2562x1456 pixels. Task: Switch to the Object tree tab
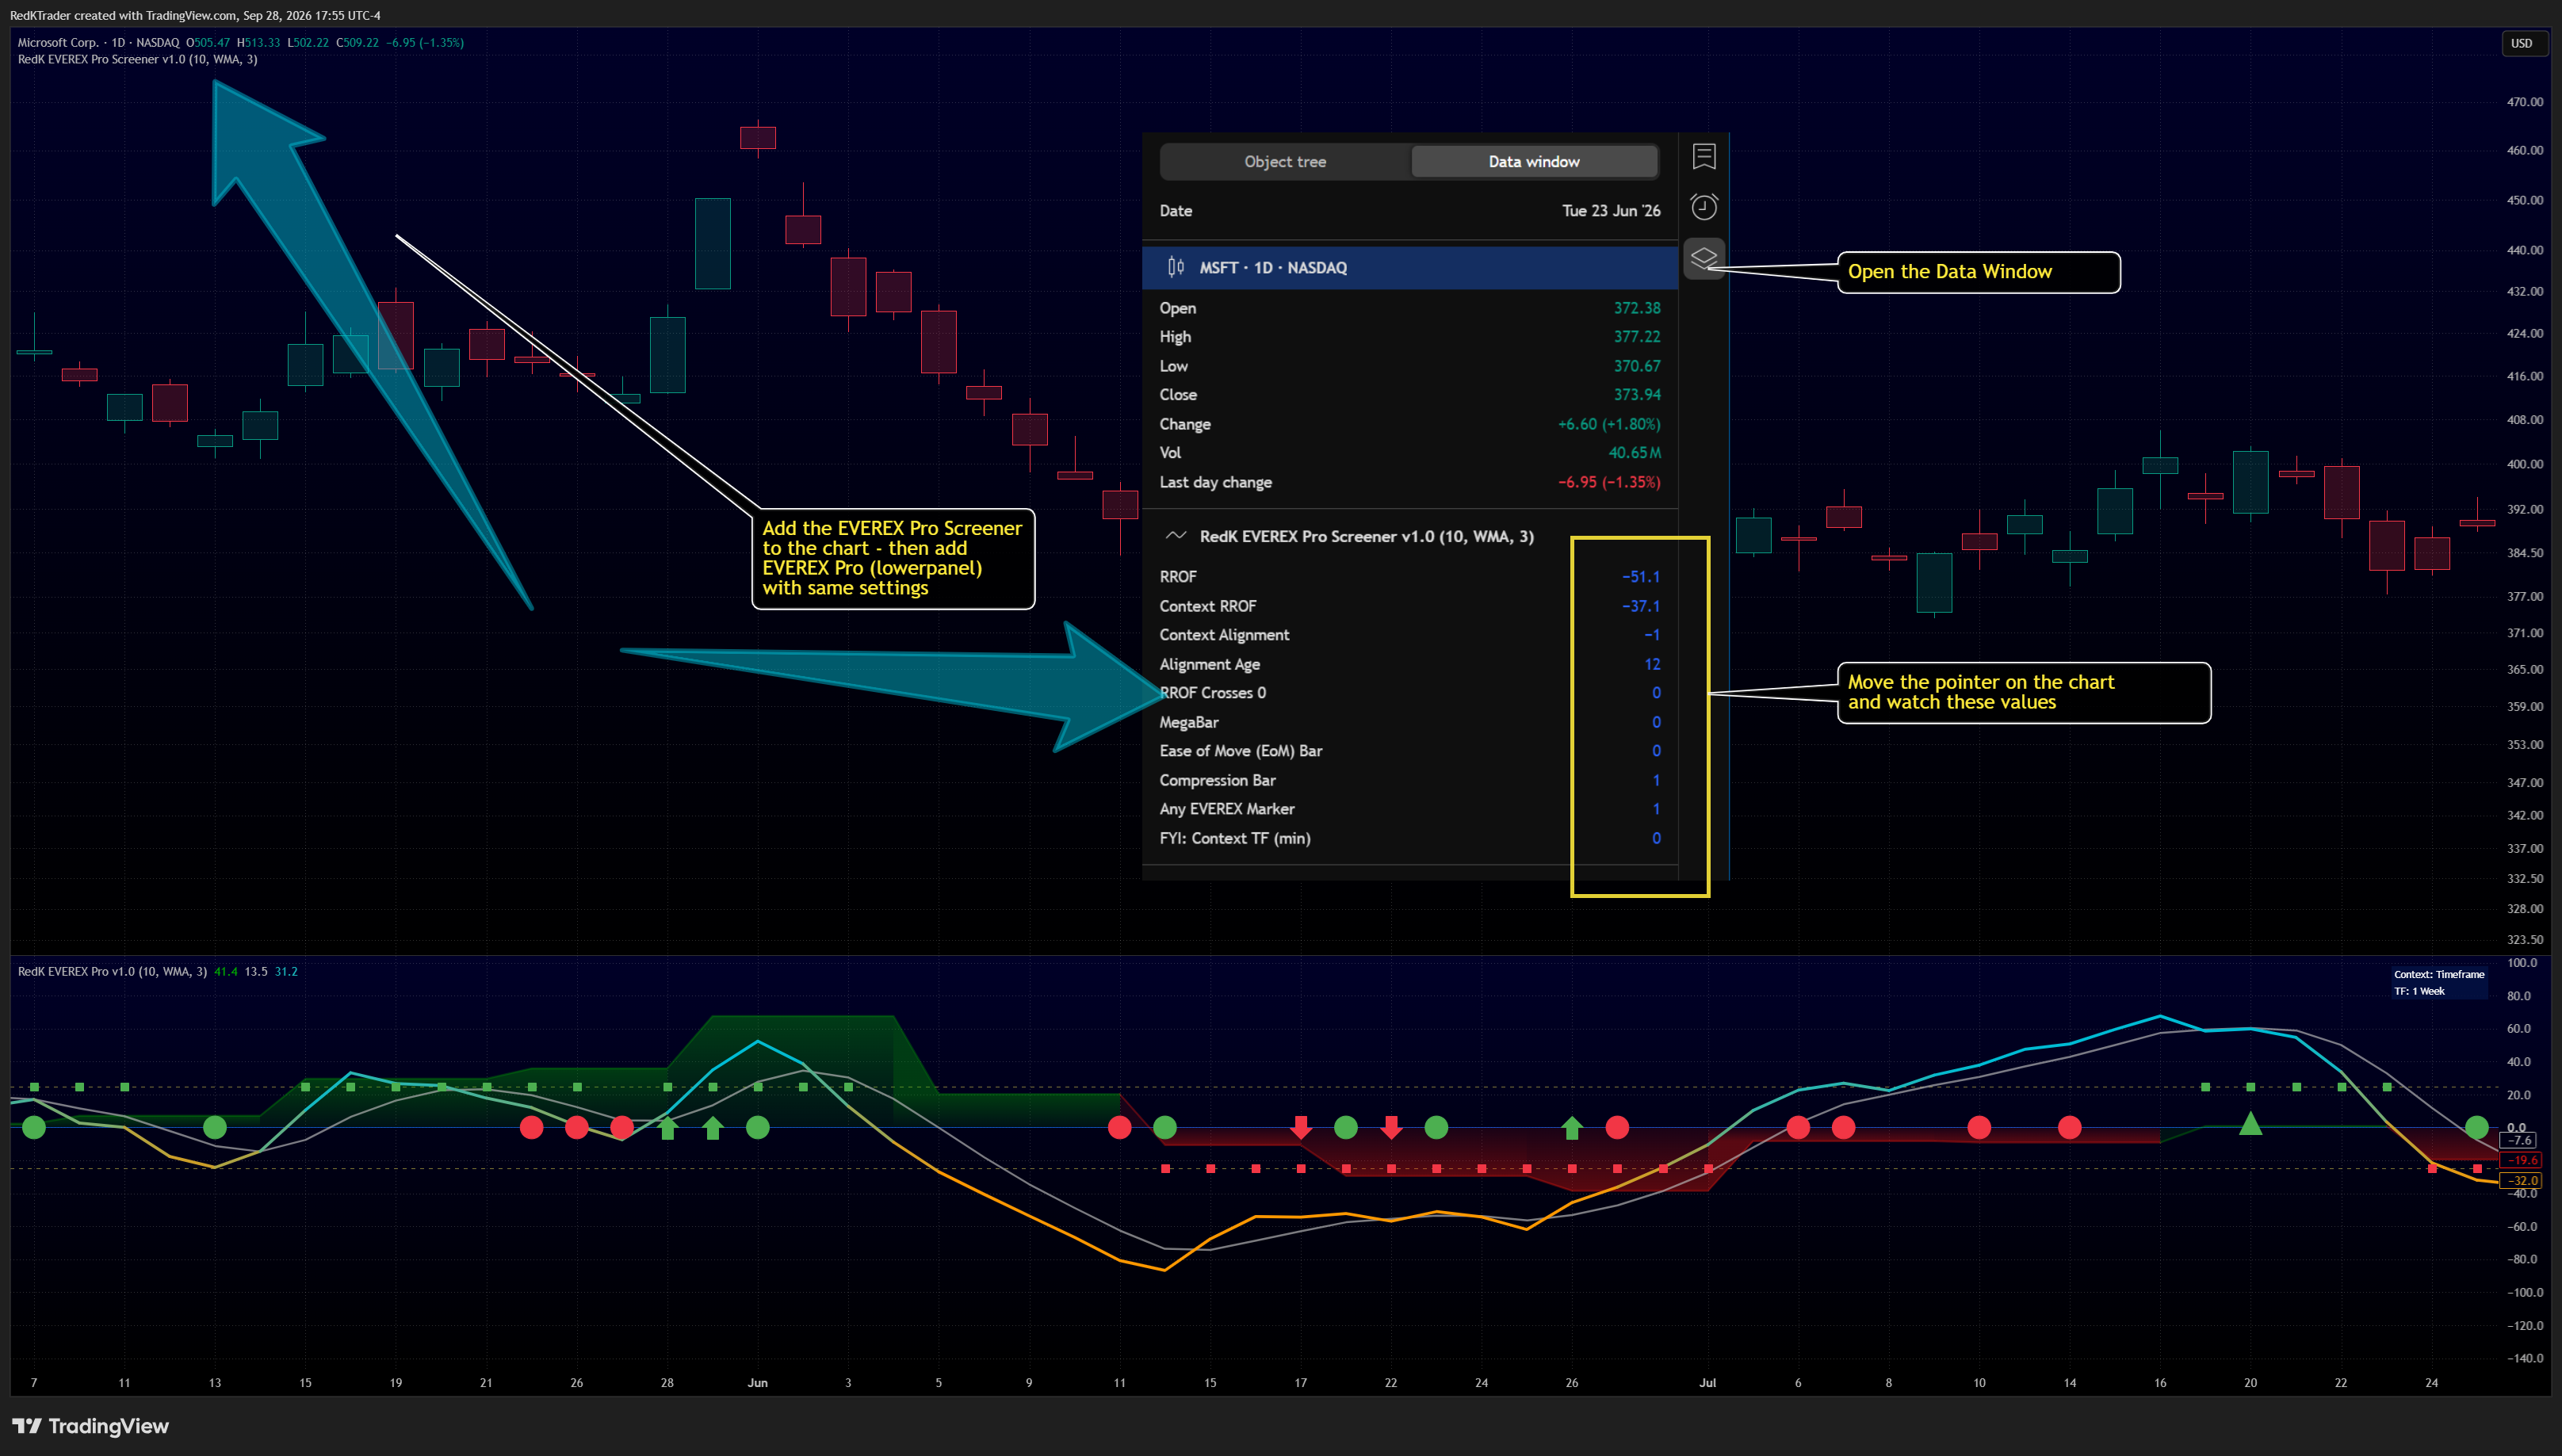coord(1285,161)
